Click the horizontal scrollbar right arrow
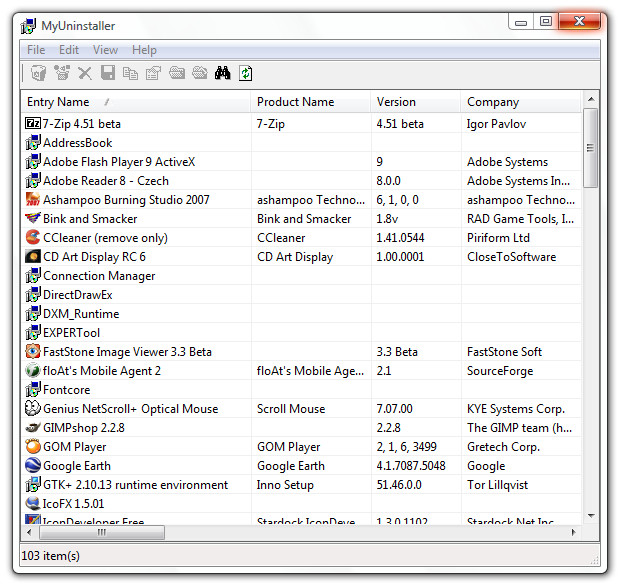This screenshot has height=587, width=624. [574, 532]
